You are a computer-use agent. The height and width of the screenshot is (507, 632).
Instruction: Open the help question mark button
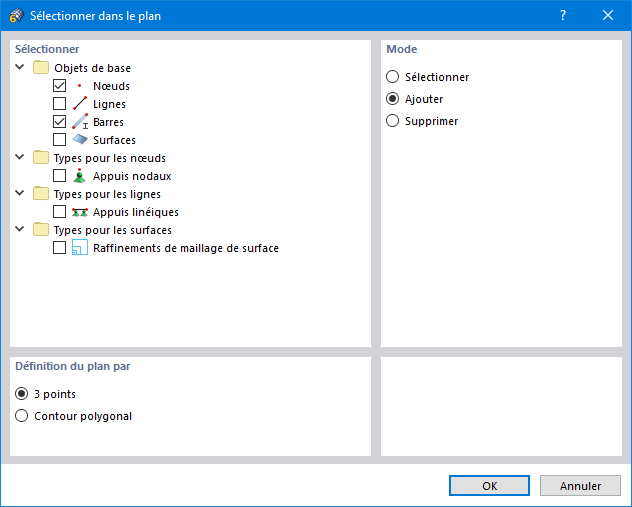[563, 16]
